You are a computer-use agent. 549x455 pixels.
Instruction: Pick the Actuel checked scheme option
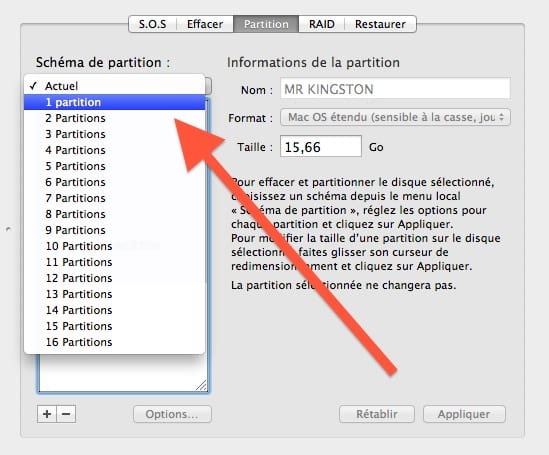coord(114,86)
